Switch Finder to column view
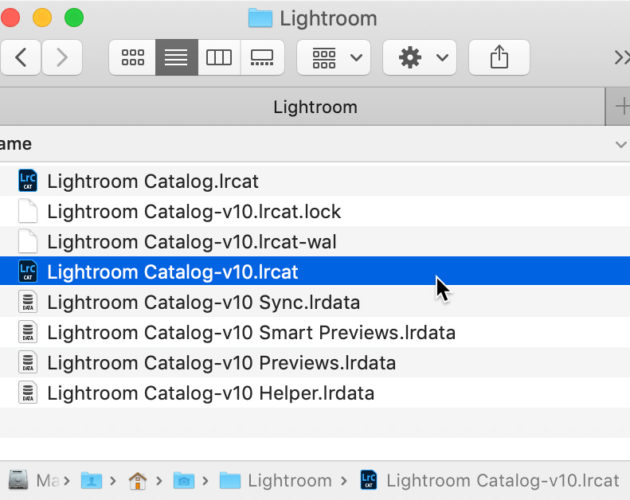Screen dimensions: 630x500 (219, 57)
